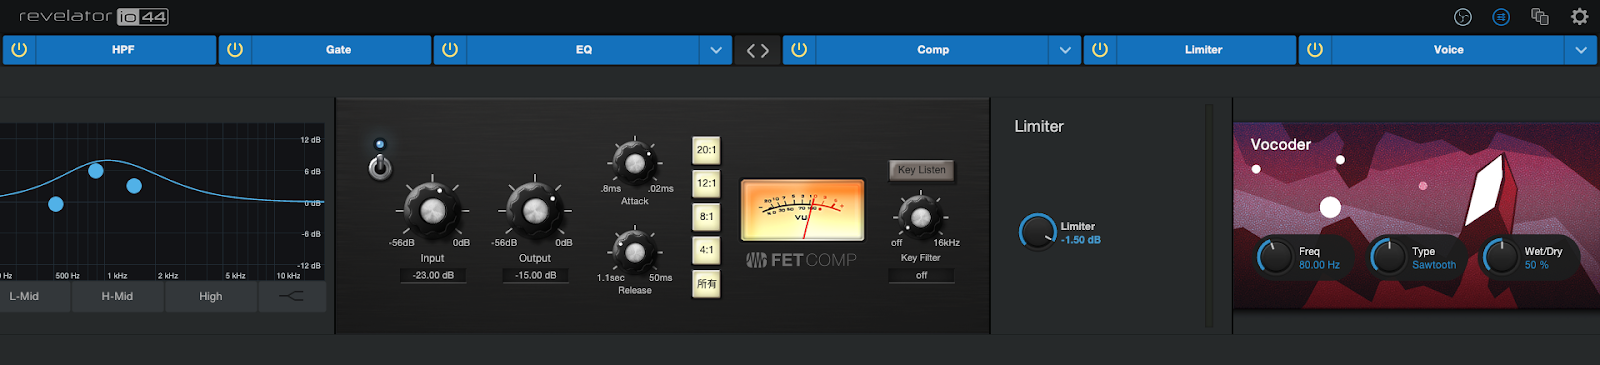Toggle HPF power button

click(x=19, y=50)
